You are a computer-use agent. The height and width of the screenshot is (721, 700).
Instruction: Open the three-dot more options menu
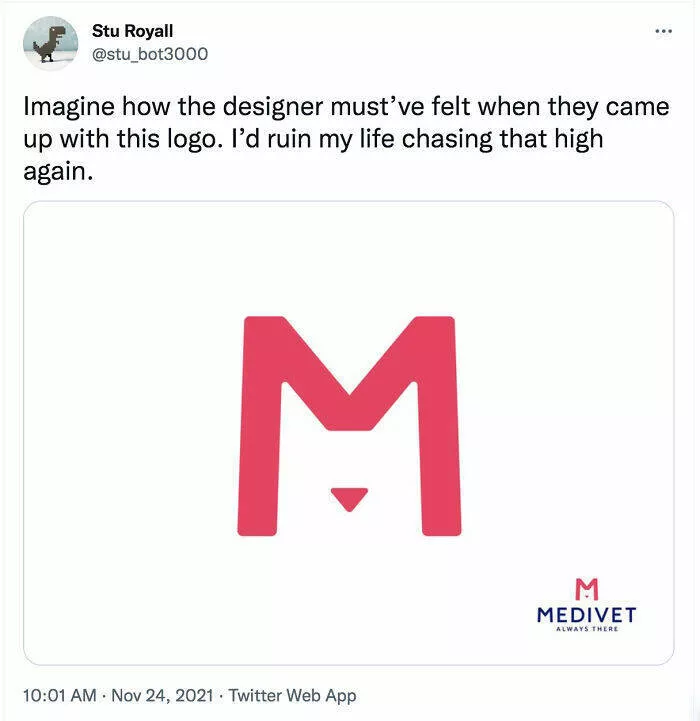click(x=663, y=31)
